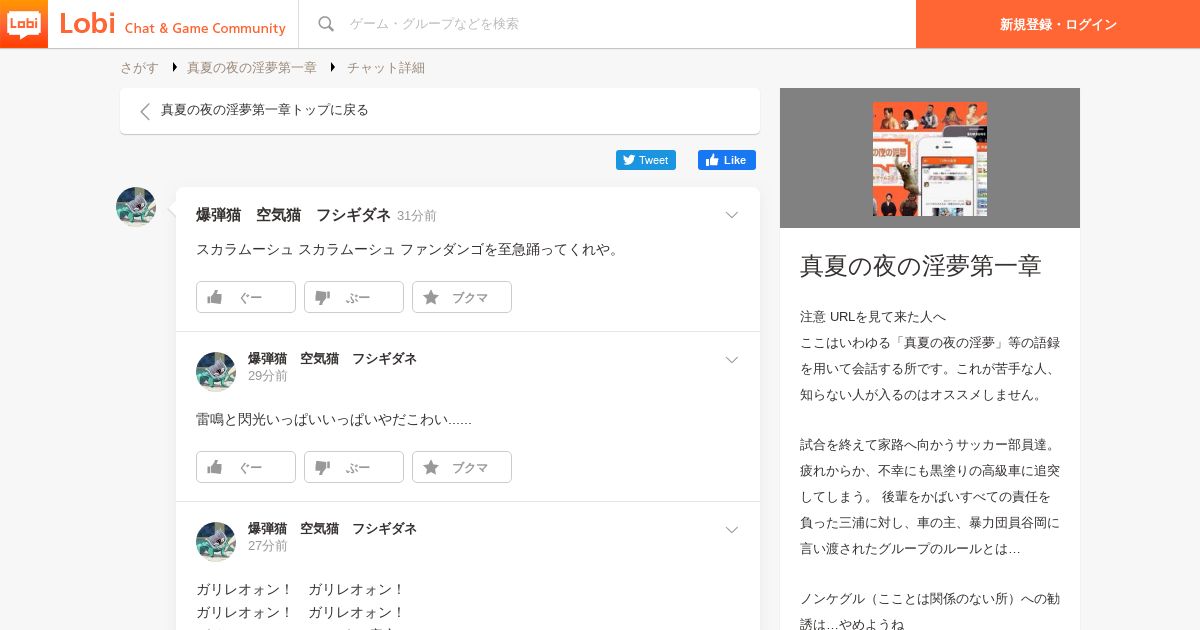Open username 爆弾猫 空気猫 フシギダネ on 27分前 post
1200x630 pixels.
click(x=332, y=529)
